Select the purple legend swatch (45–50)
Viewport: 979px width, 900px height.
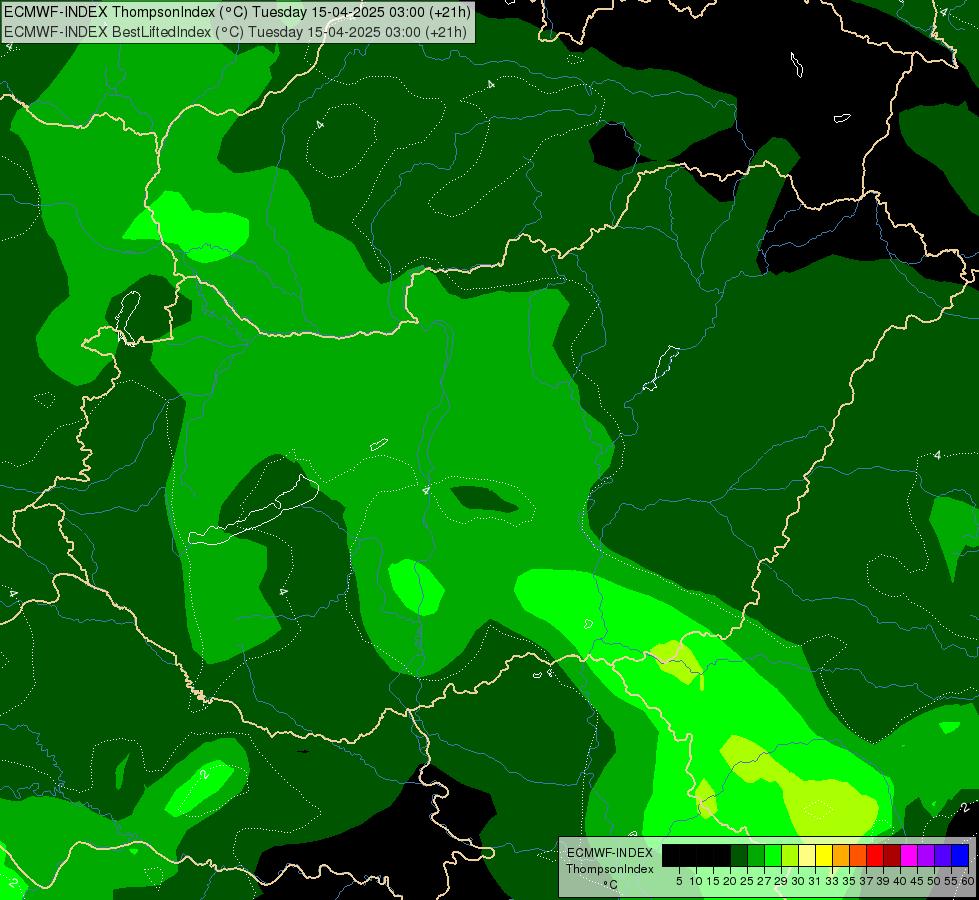click(926, 855)
